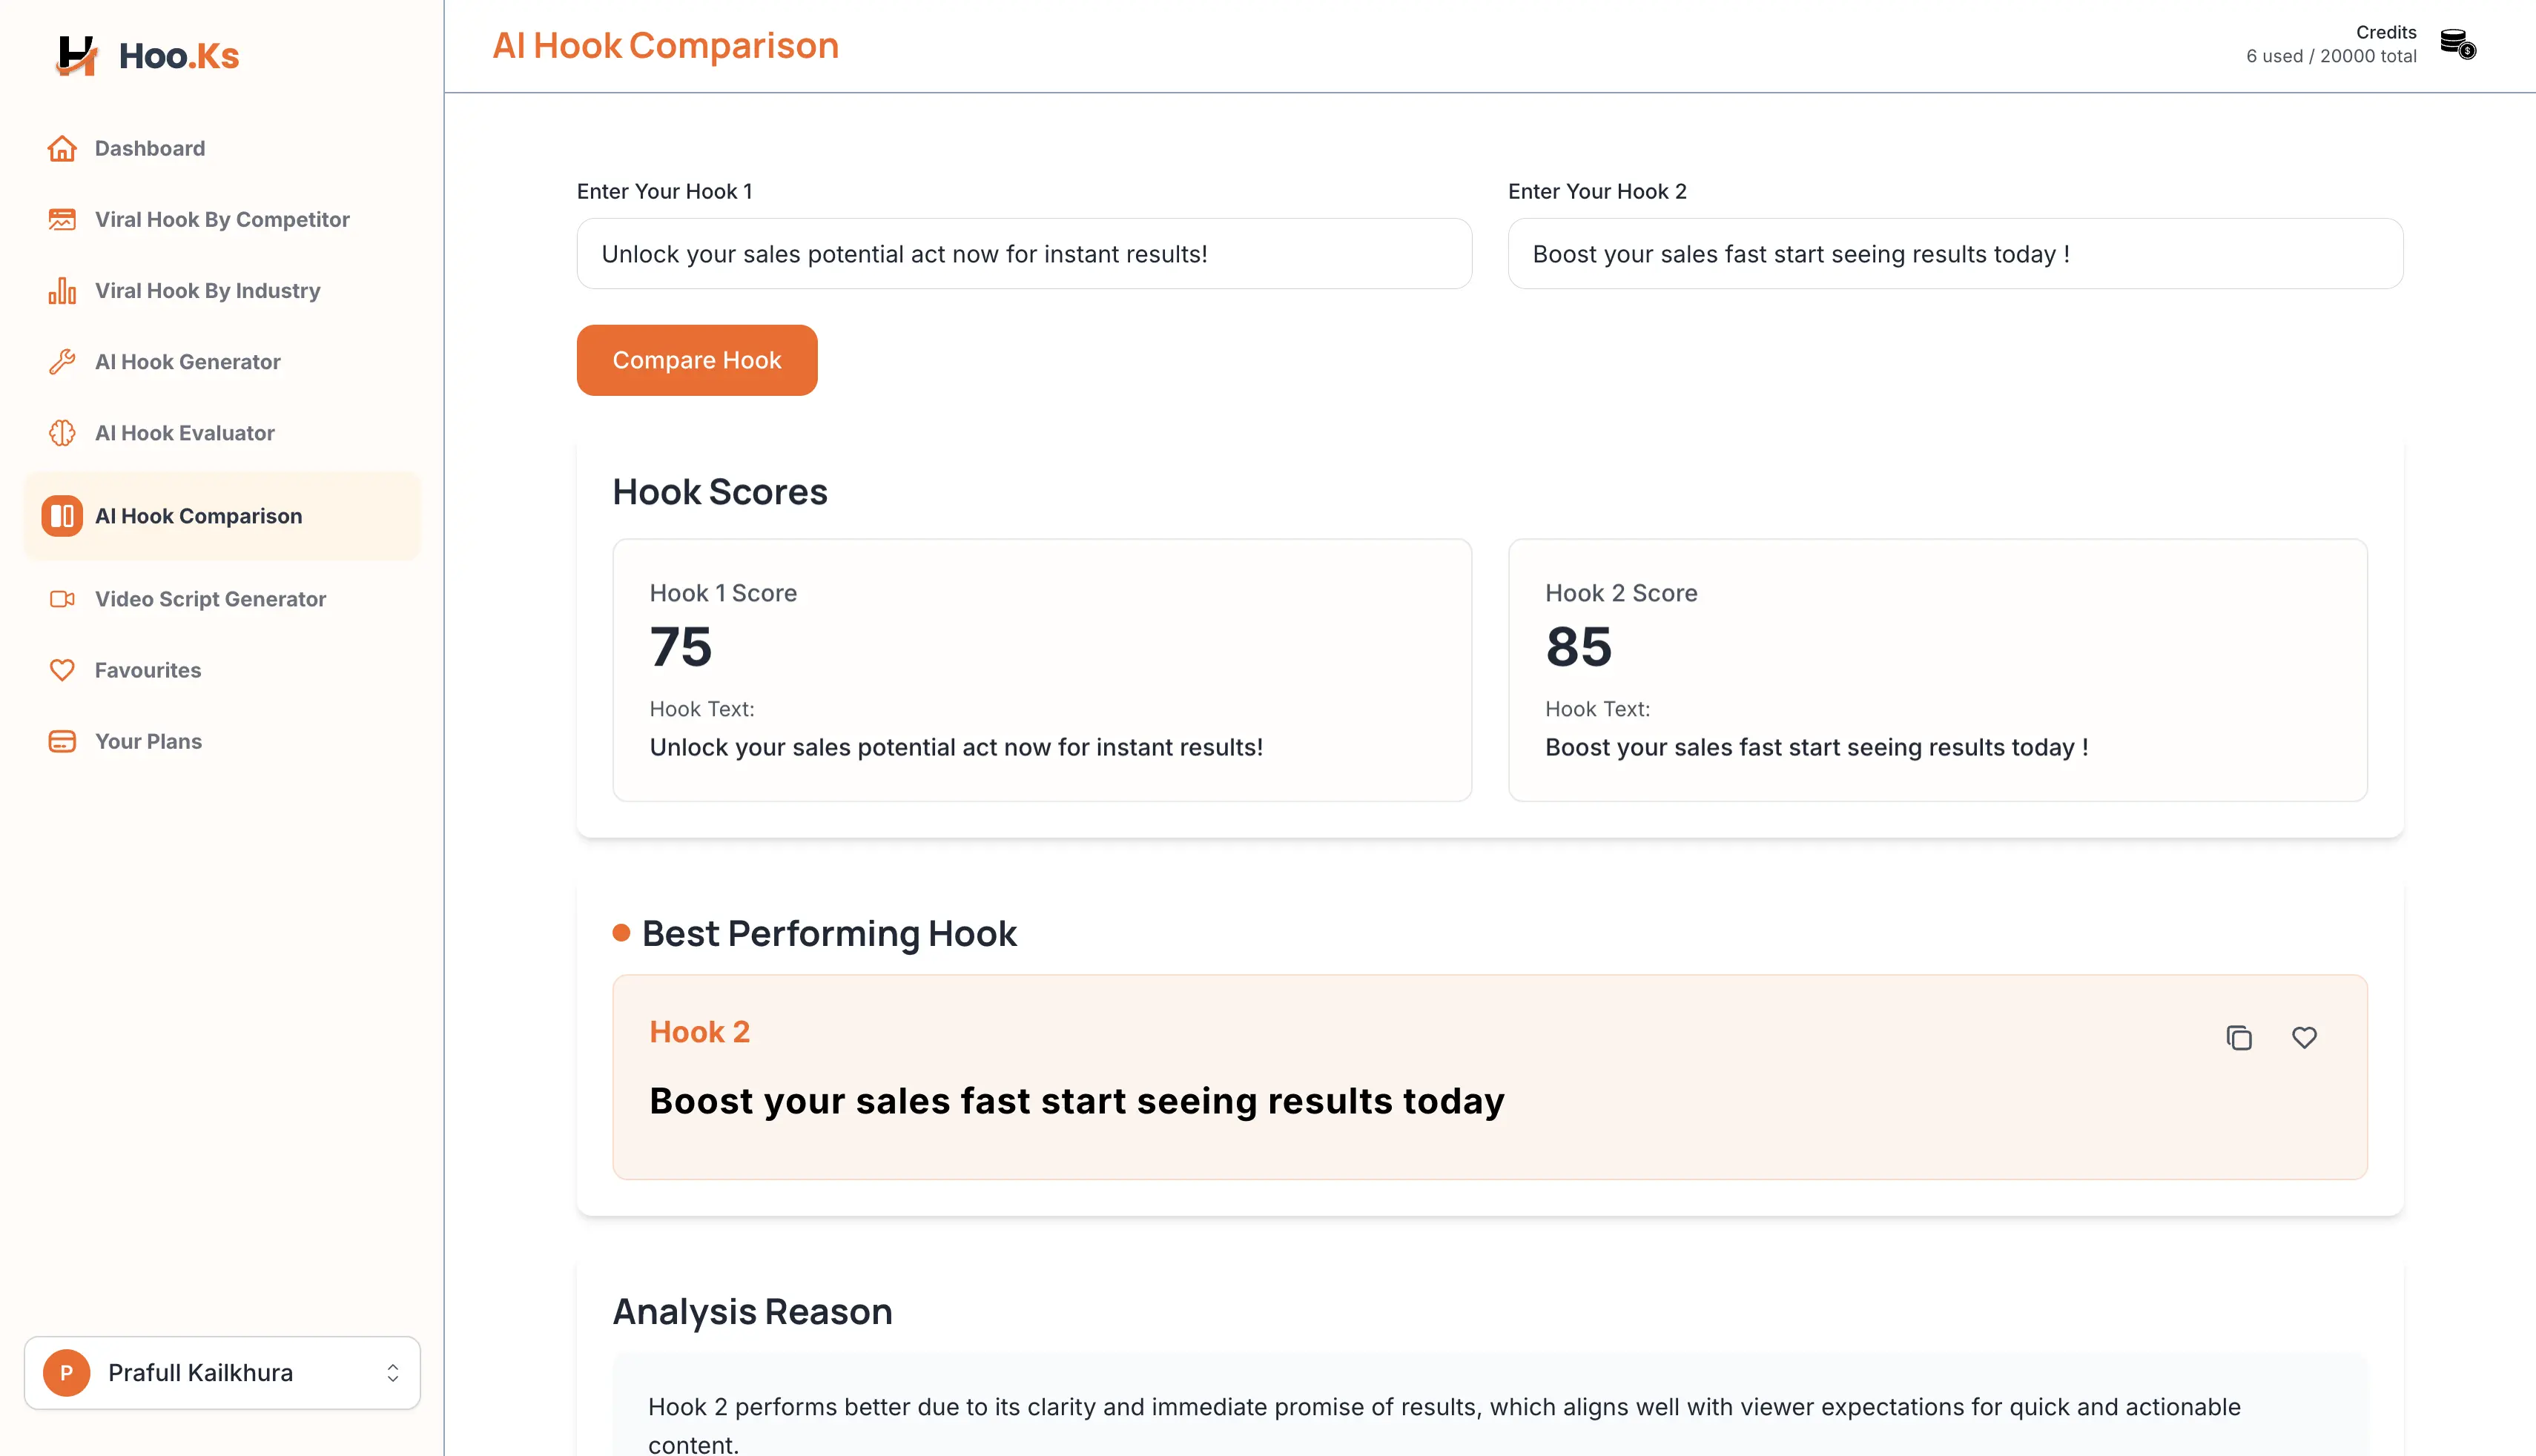Favourite the best performing hook with heart
The width and height of the screenshot is (2536, 1456).
click(2304, 1038)
